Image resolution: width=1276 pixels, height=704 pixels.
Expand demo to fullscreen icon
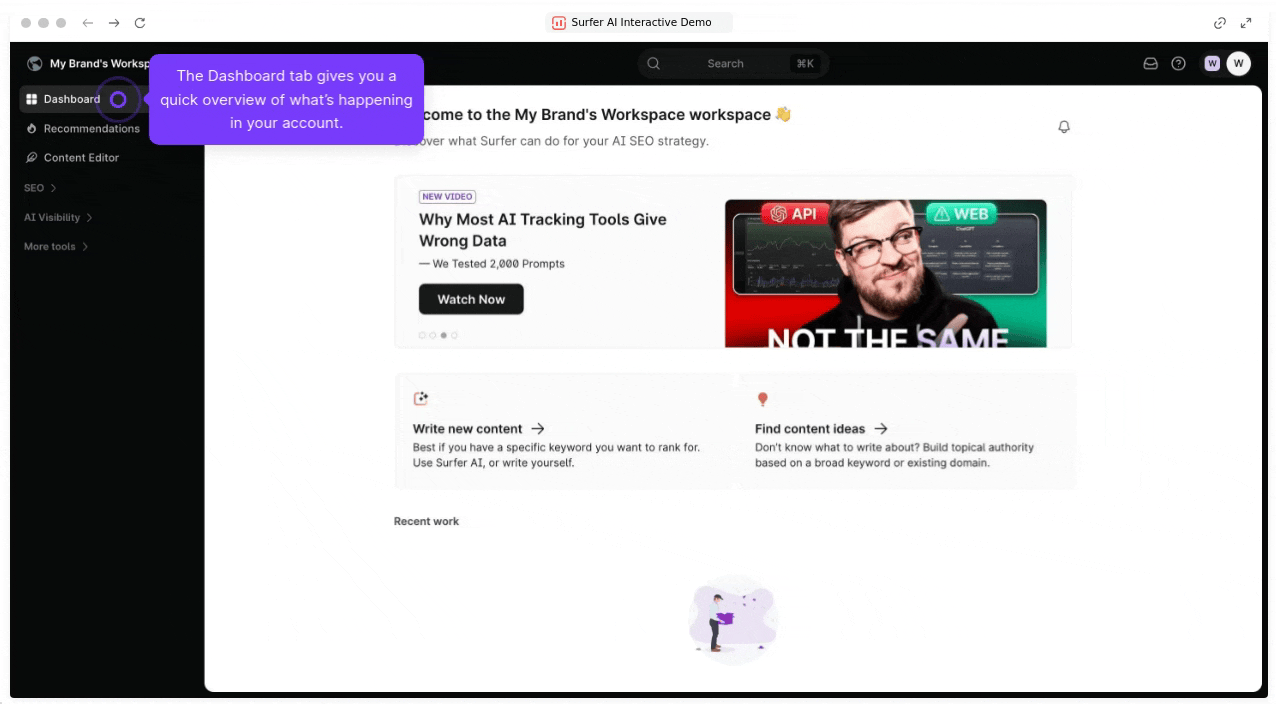(x=1246, y=22)
